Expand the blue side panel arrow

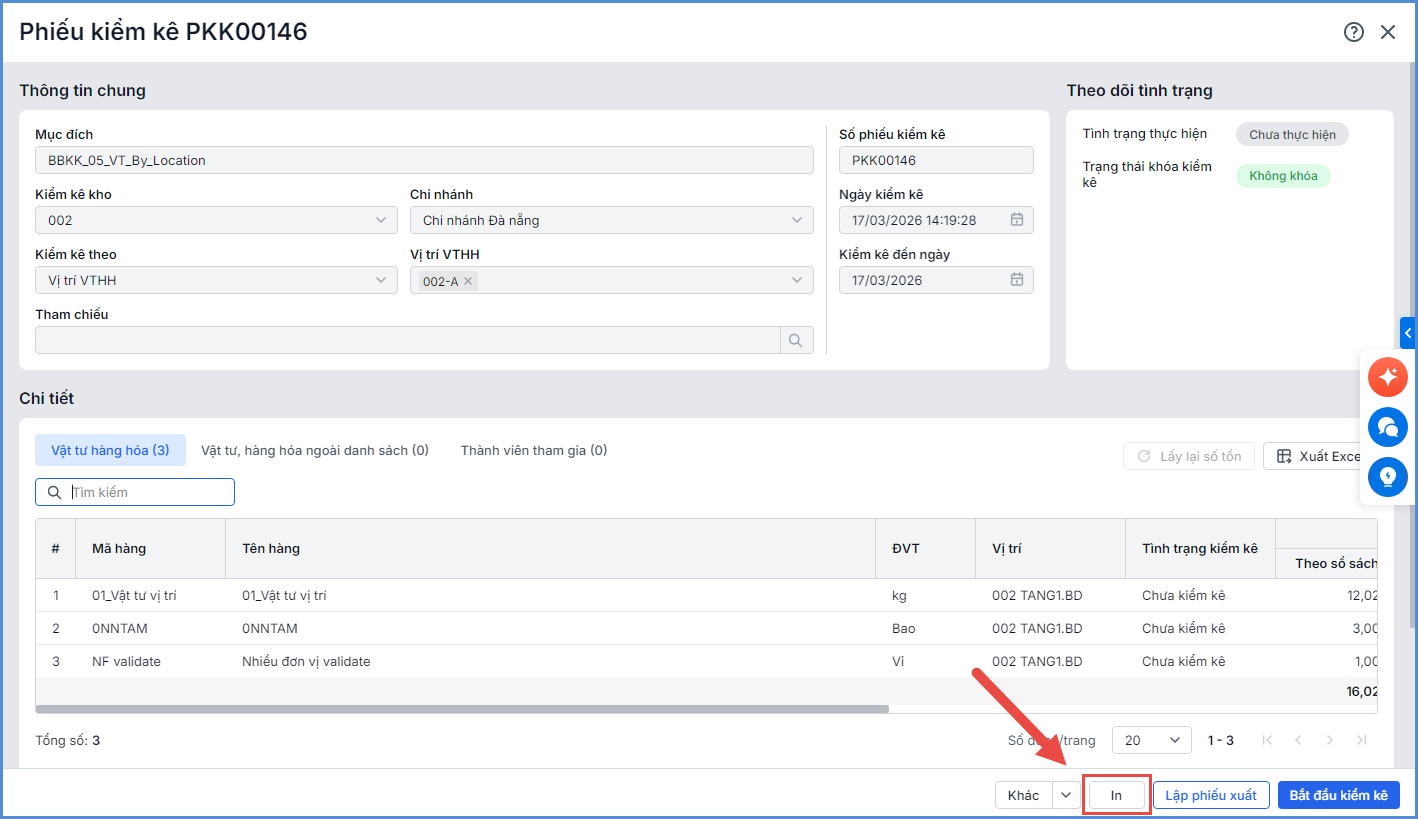point(1408,332)
